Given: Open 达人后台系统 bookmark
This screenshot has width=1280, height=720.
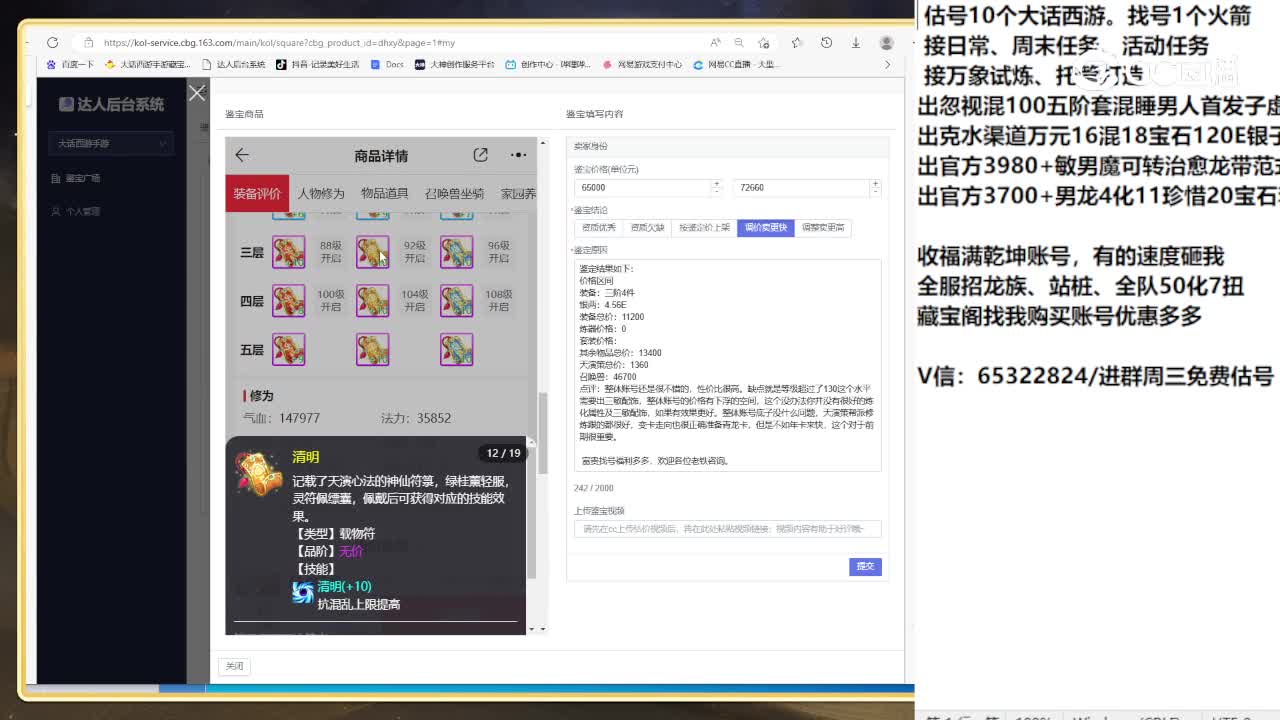Looking at the screenshot, I should point(234,64).
